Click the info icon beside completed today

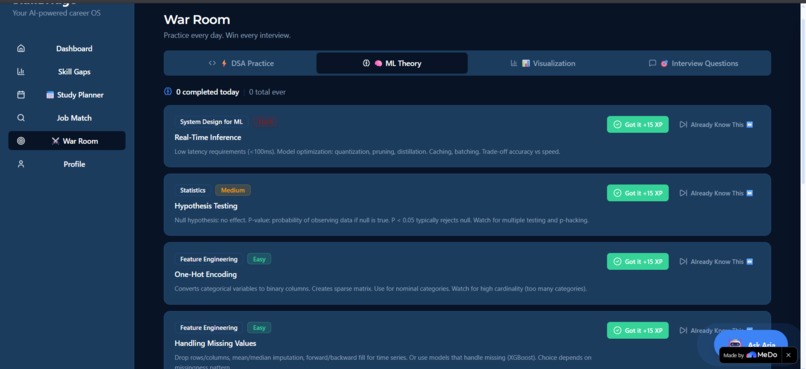point(168,91)
